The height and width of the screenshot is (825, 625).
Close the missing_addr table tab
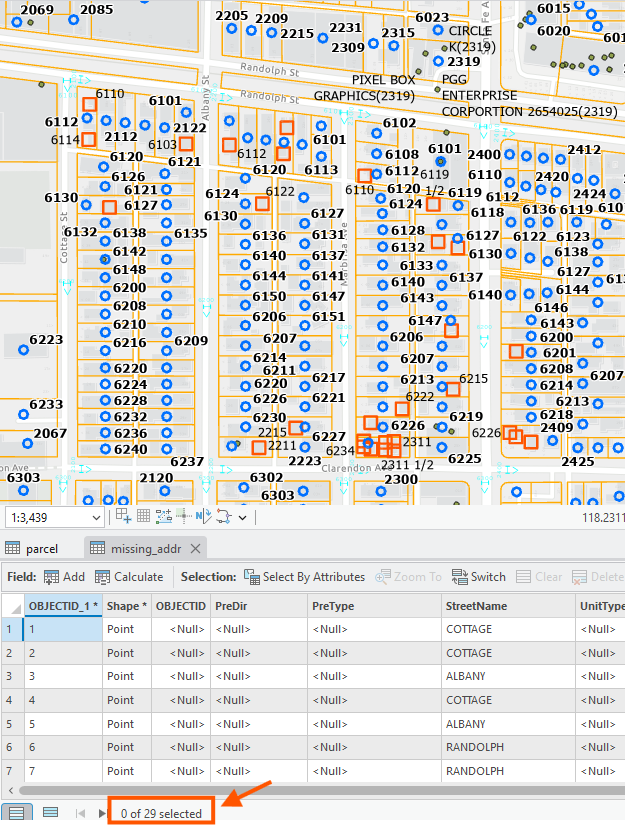(x=196, y=548)
